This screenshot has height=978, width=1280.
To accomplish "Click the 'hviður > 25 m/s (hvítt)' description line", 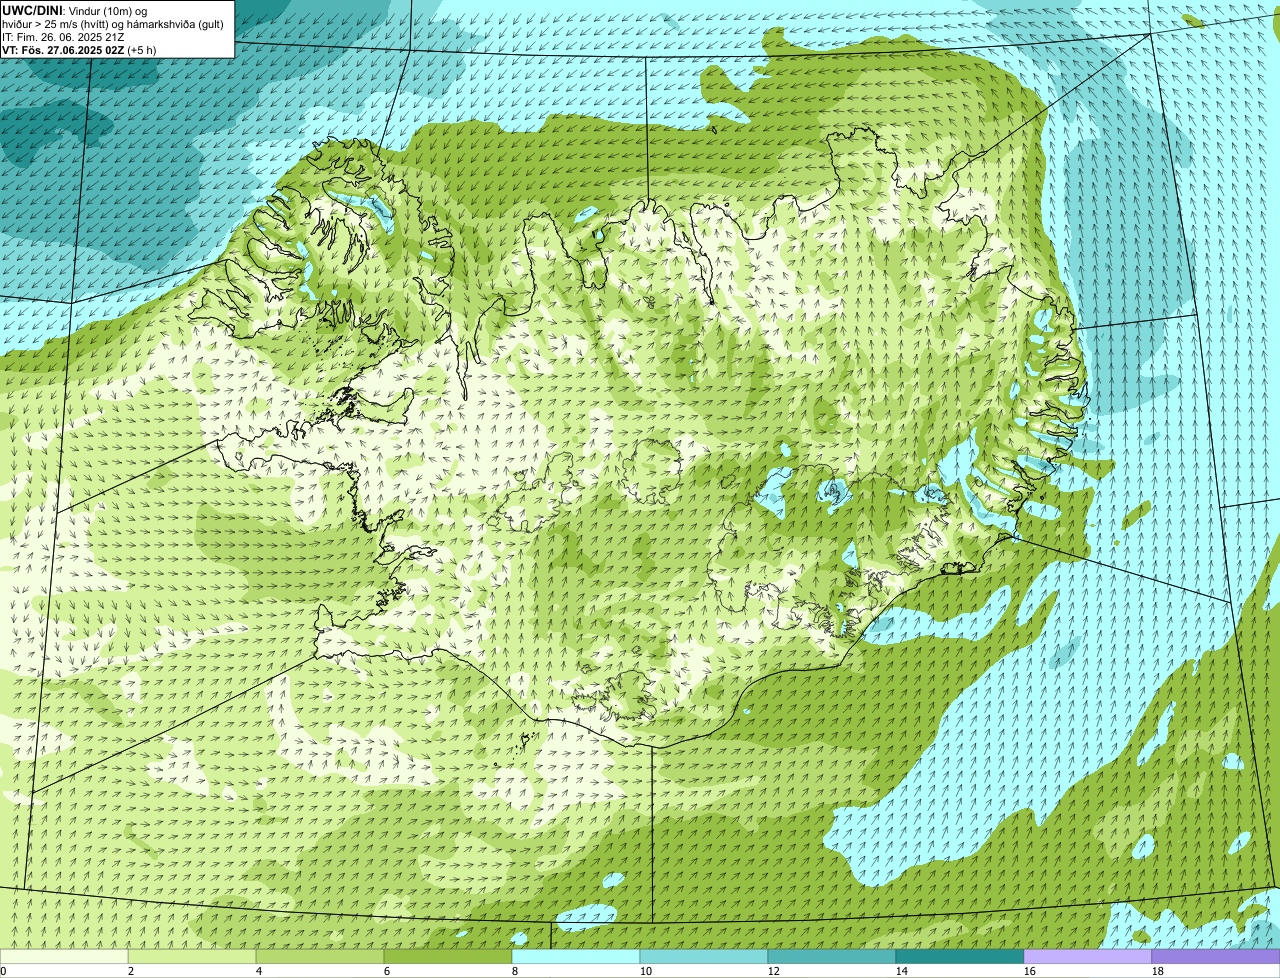I will click(113, 23).
